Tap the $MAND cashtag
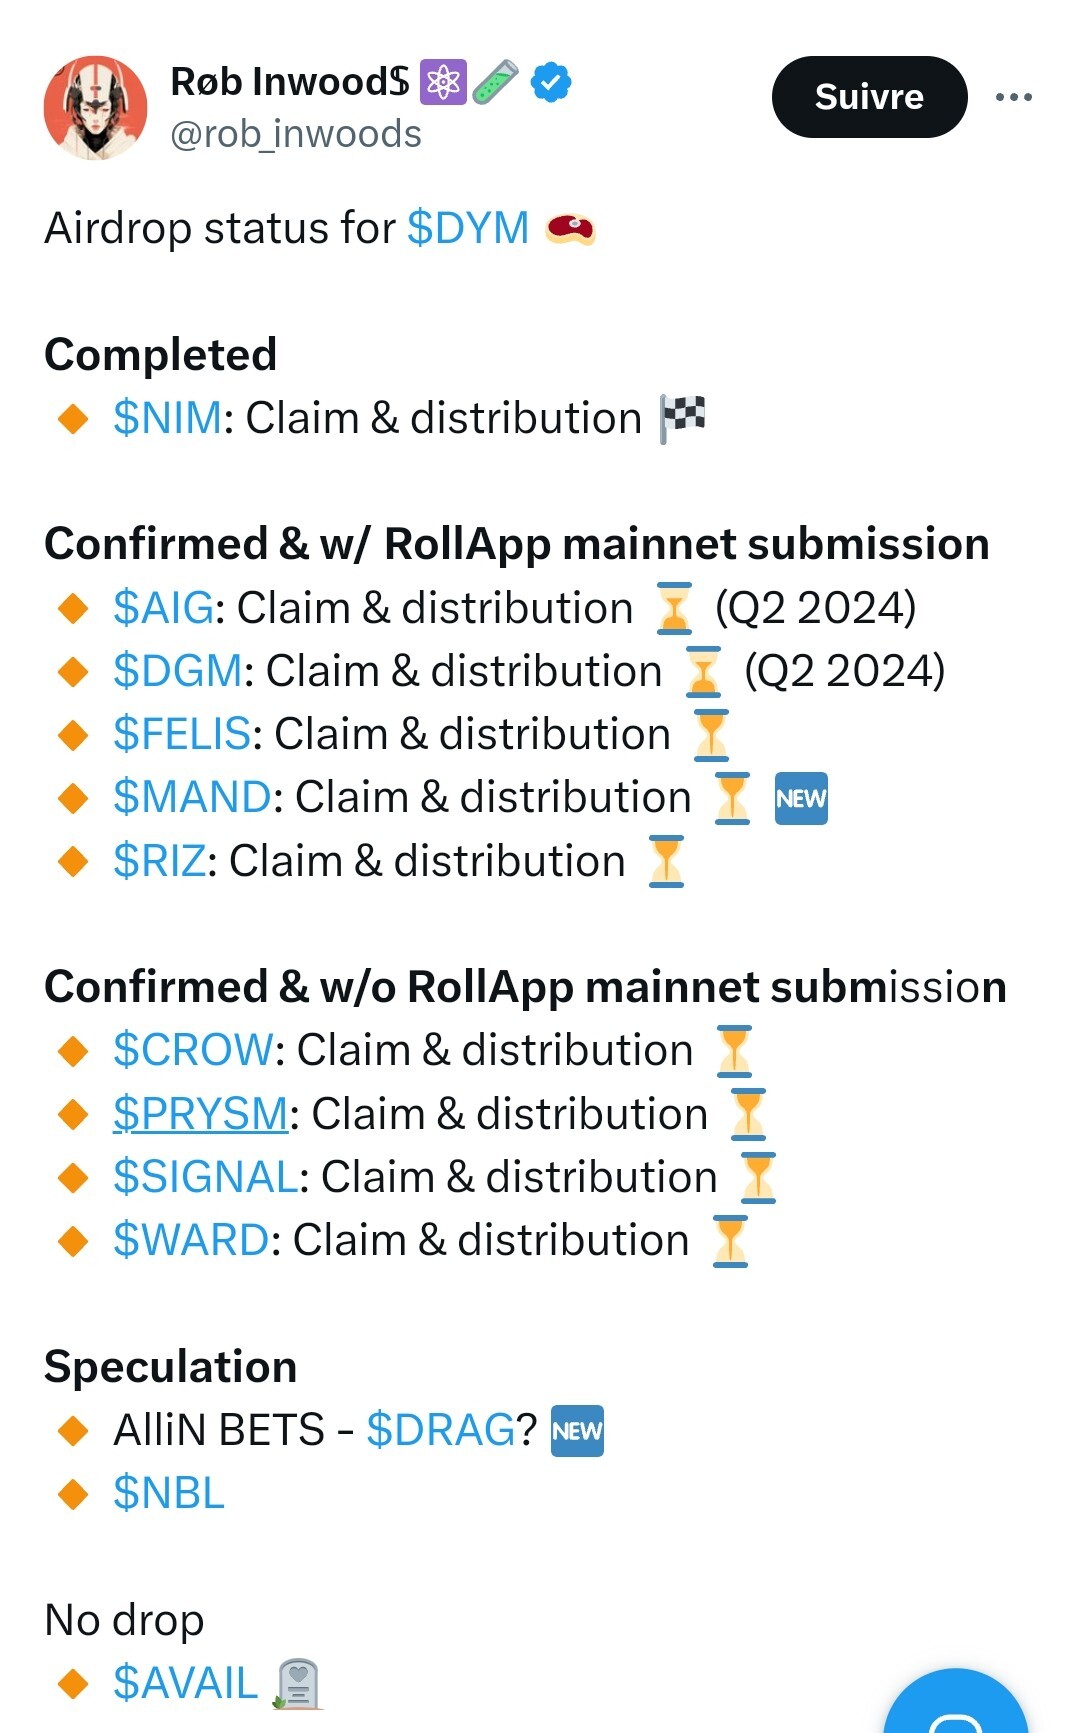This screenshot has width=1080, height=1733. (192, 797)
